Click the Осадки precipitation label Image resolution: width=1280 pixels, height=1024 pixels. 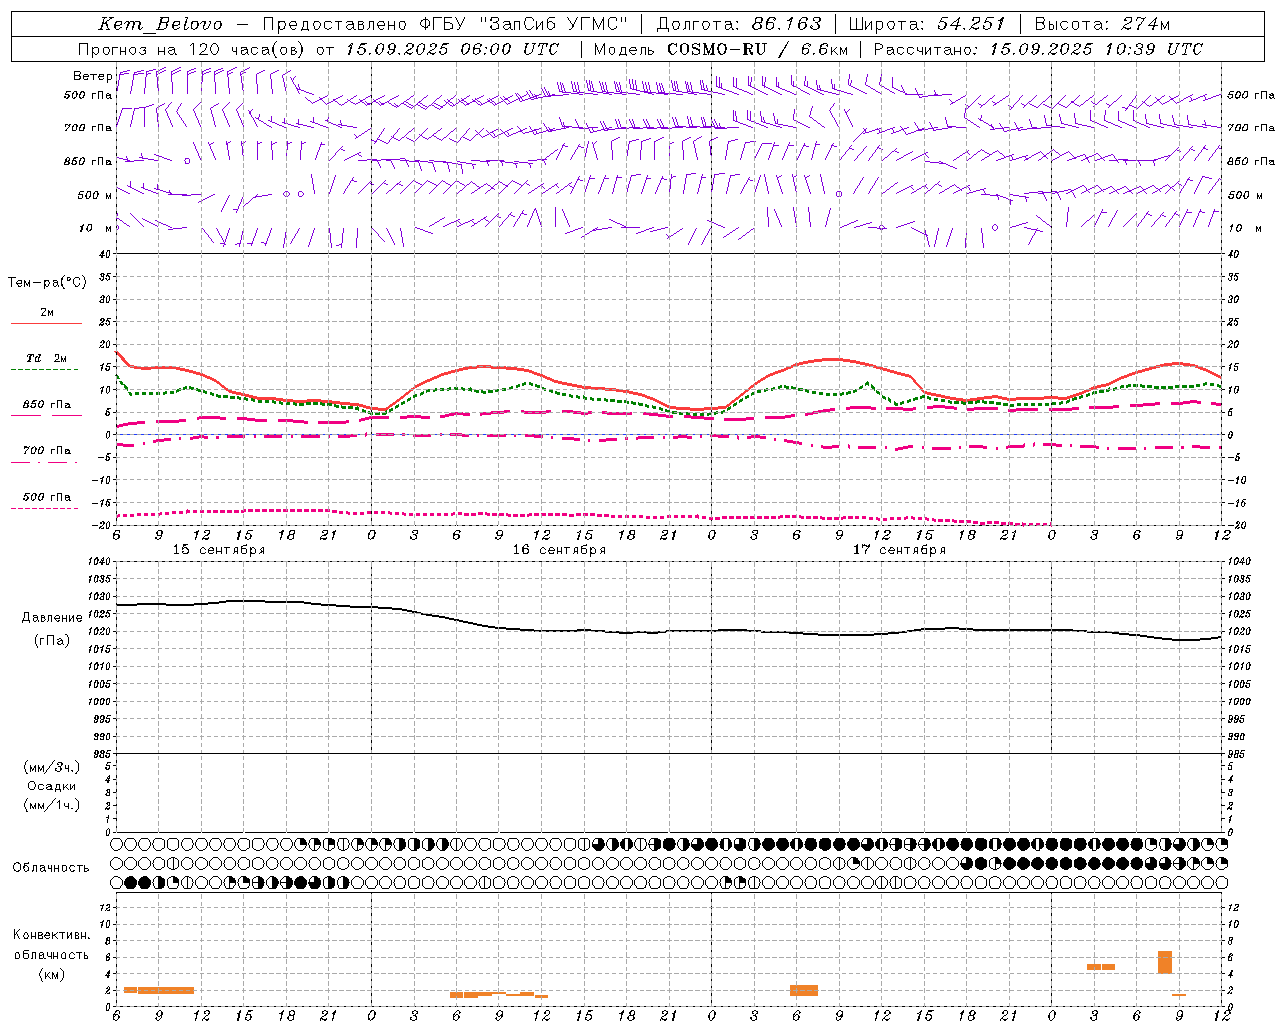[52, 786]
